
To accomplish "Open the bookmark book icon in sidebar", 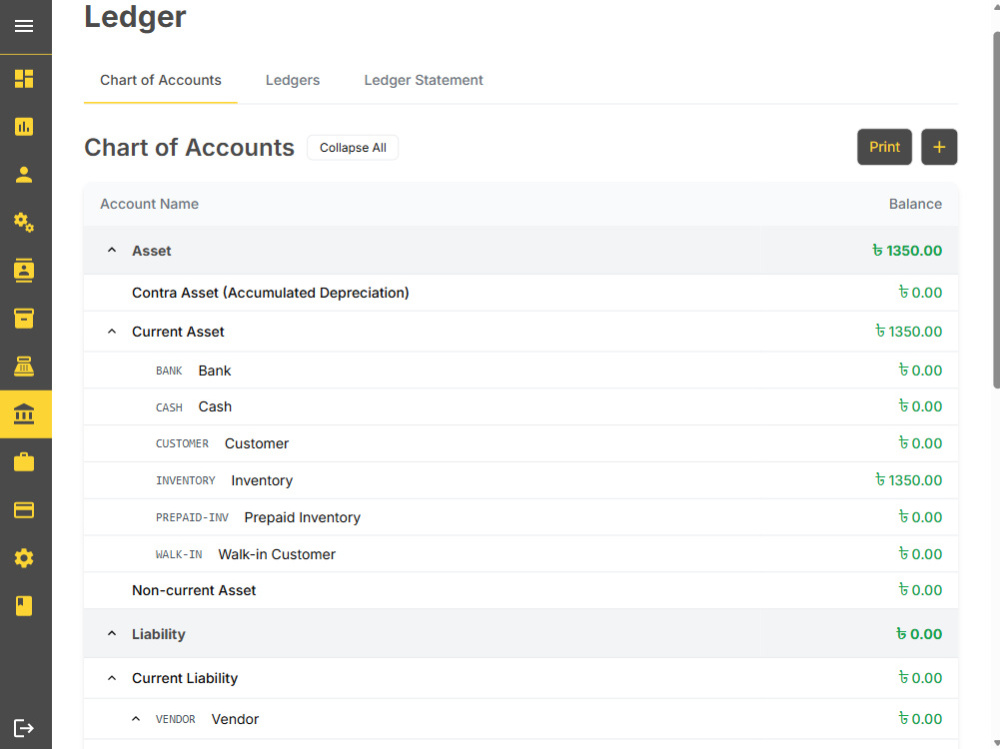I will click(x=24, y=605).
